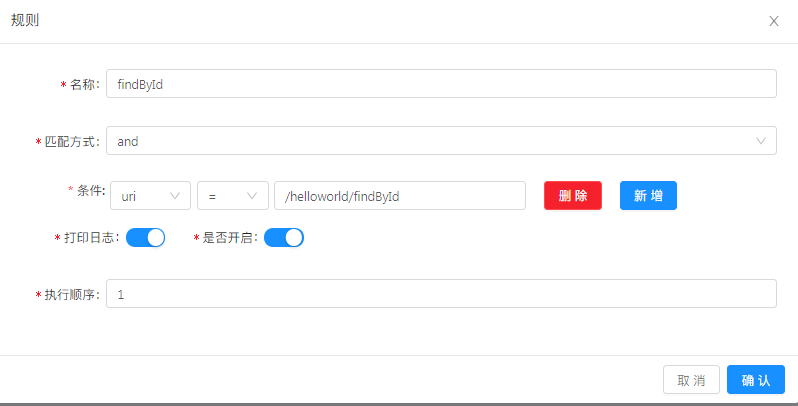Click the 规则 dialog title

(x=25, y=20)
